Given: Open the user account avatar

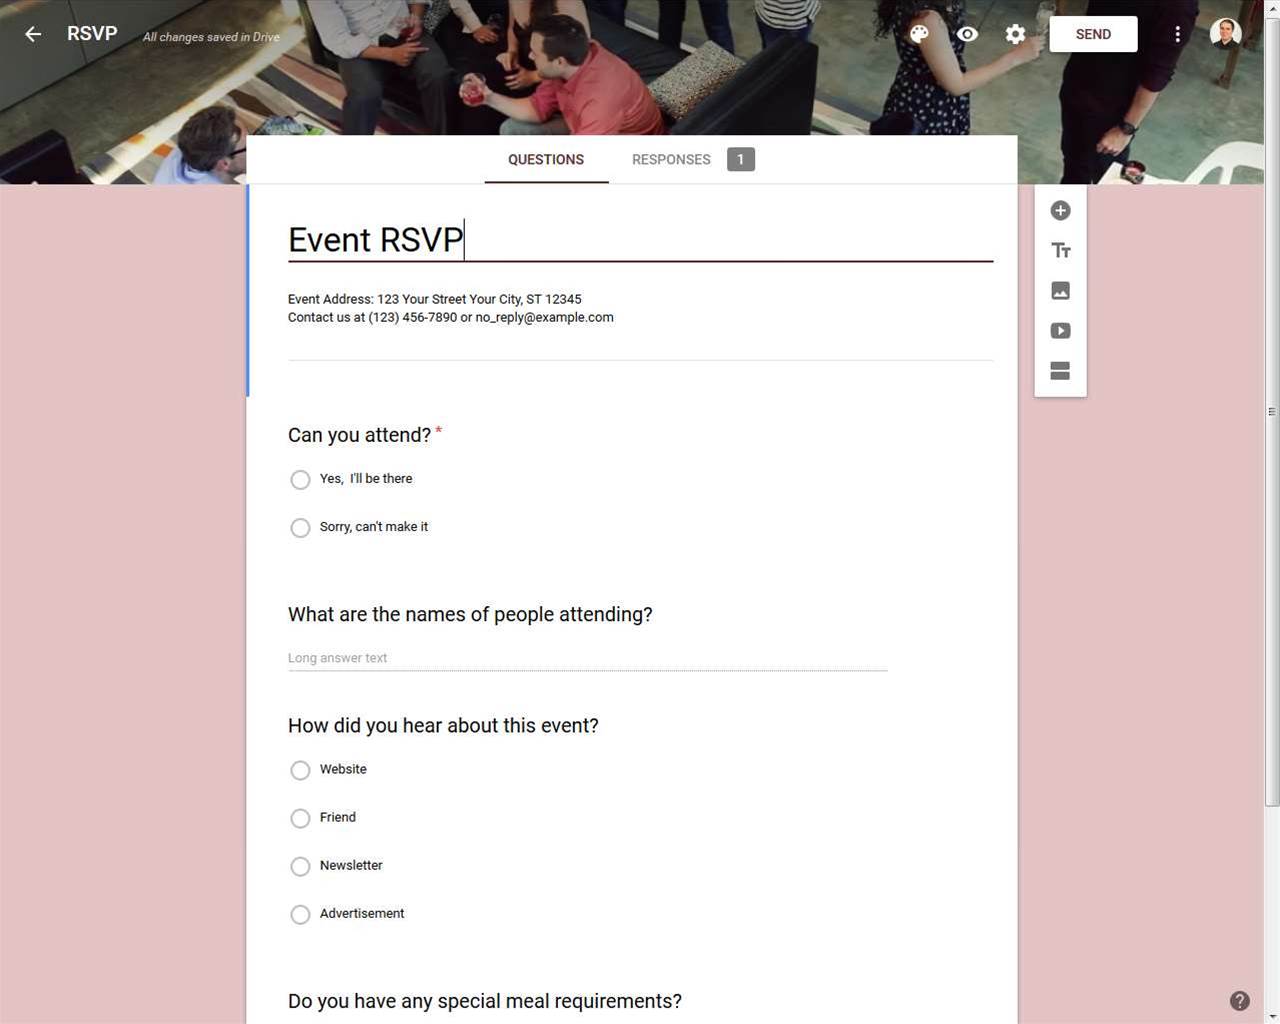Looking at the screenshot, I should click(1225, 33).
